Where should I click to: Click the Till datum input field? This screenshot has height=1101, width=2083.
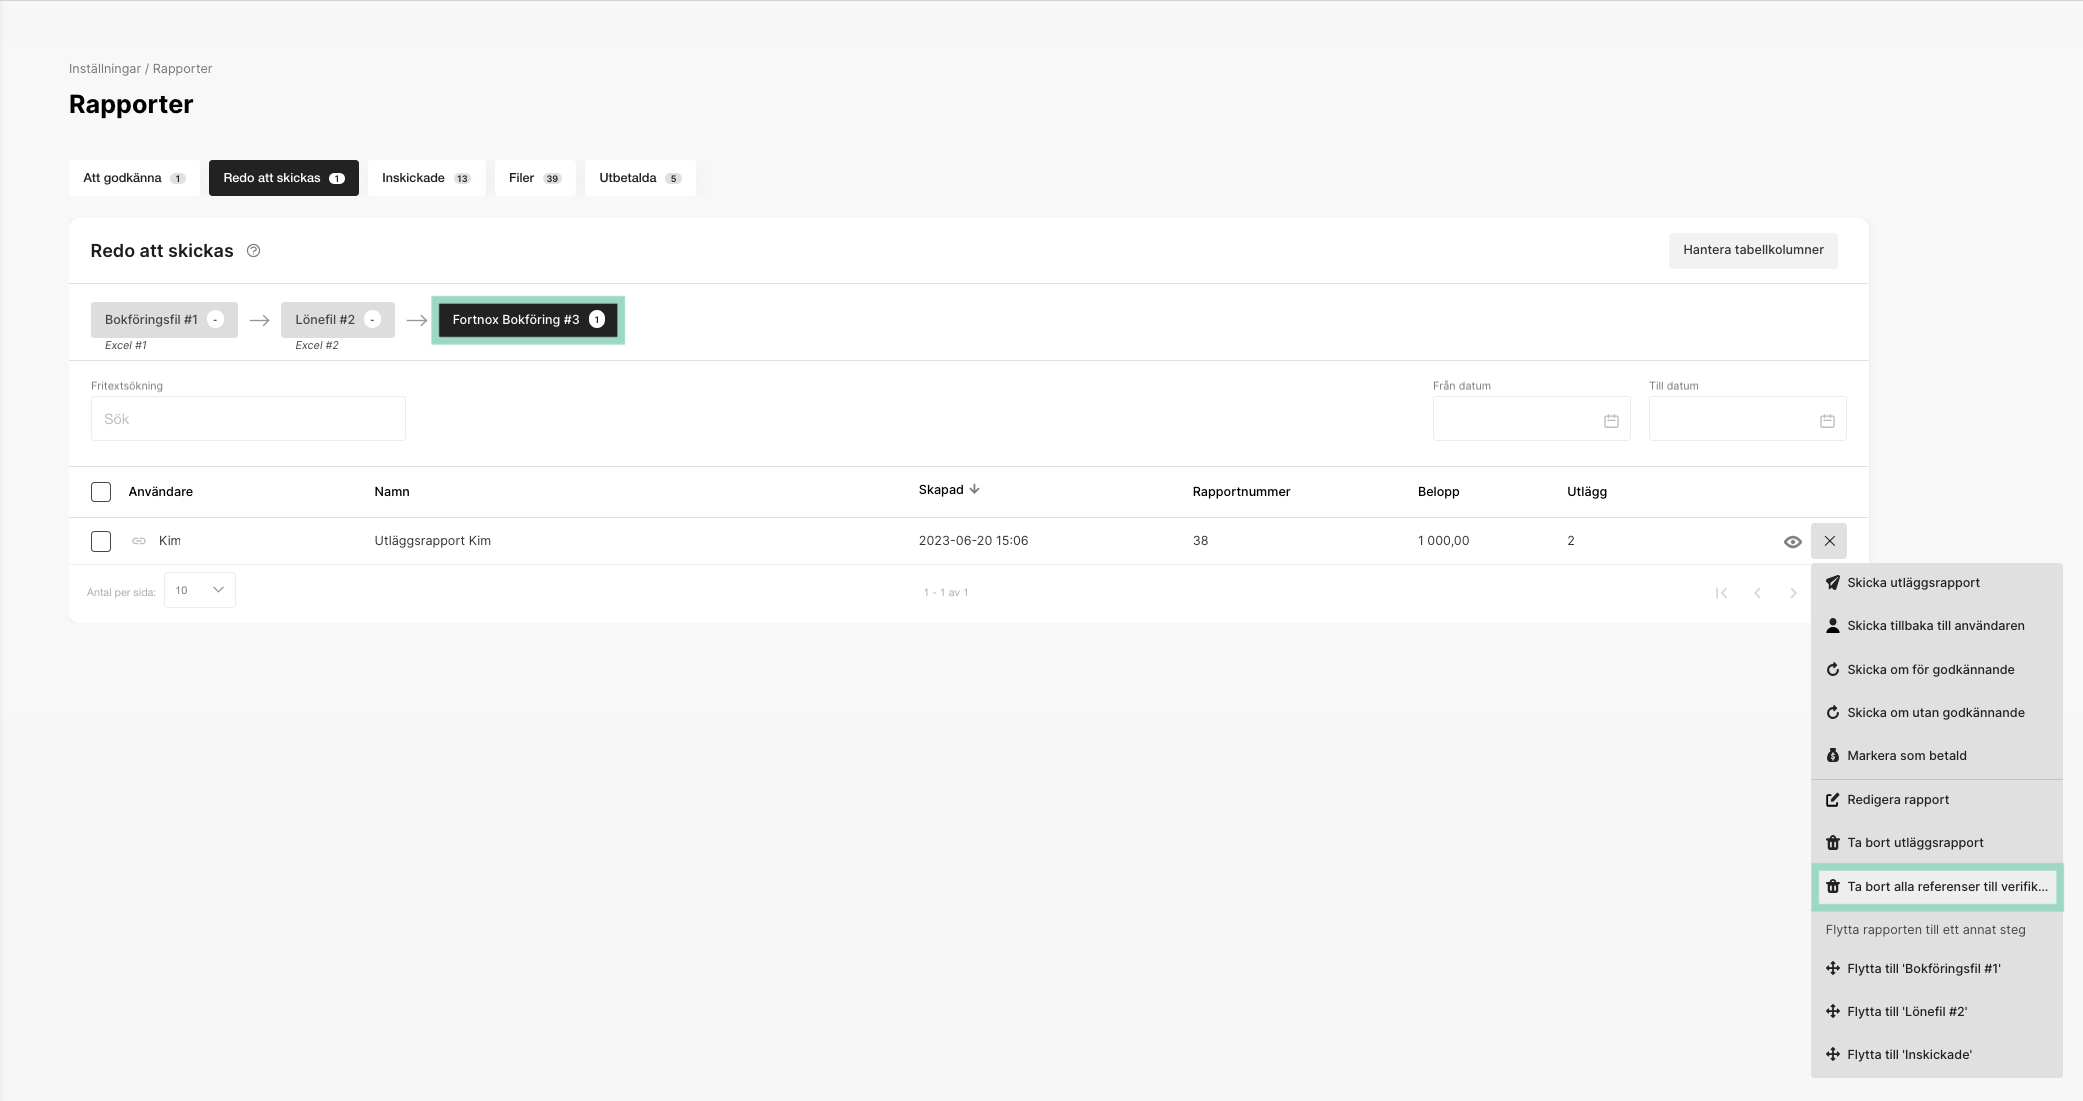[x=1747, y=419]
